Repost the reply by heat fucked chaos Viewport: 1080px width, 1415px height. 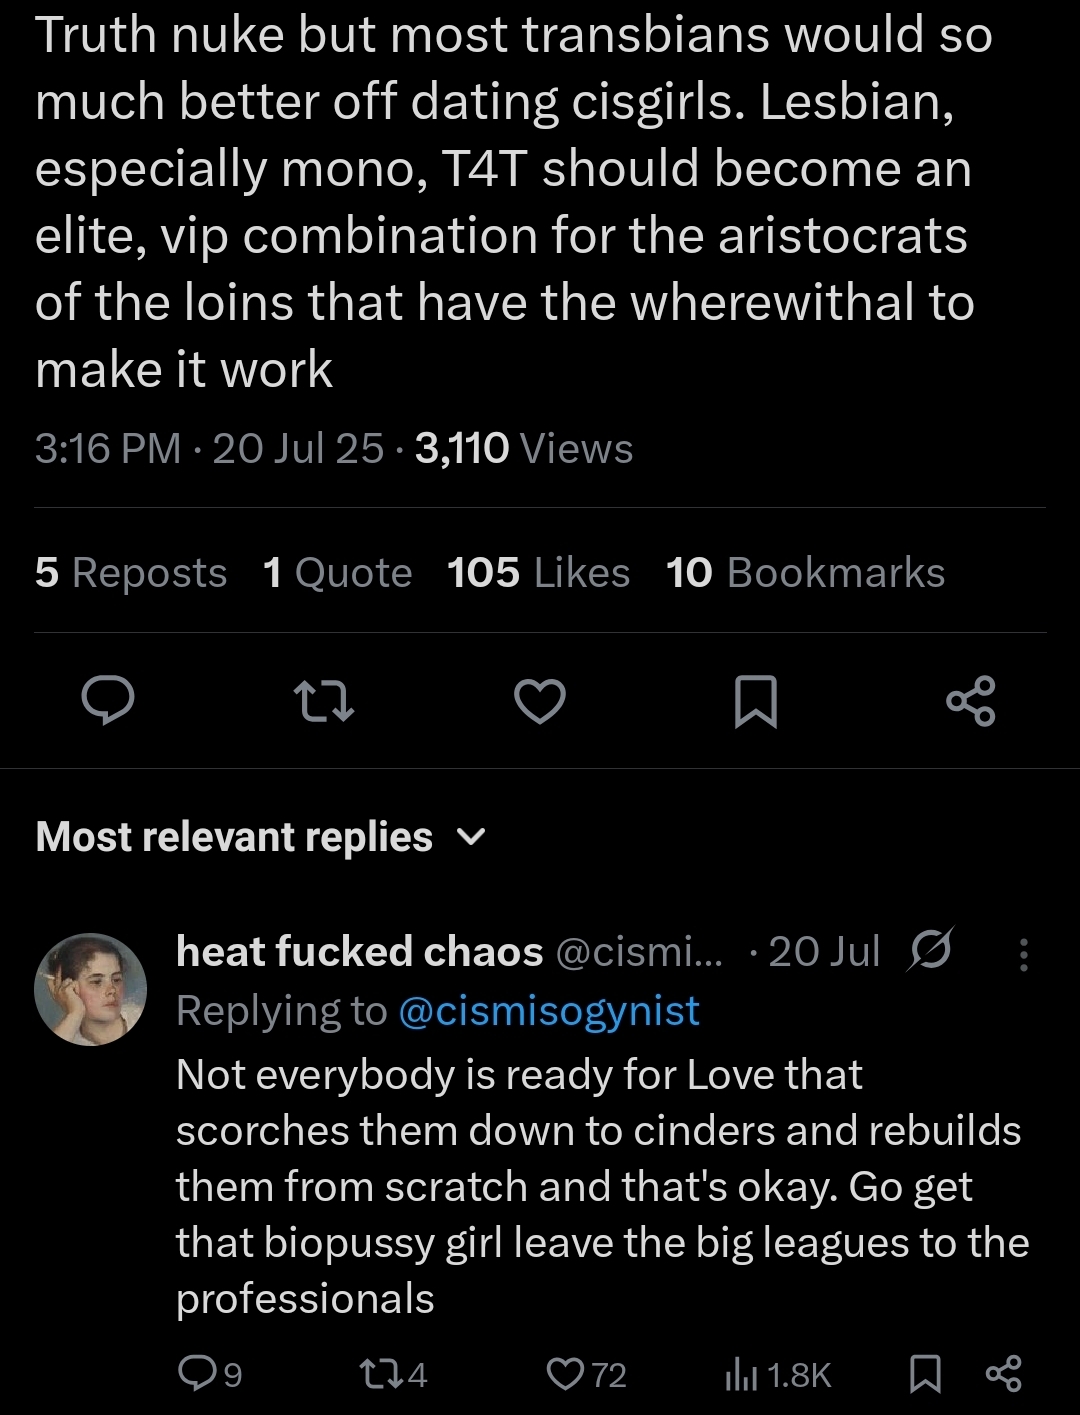point(377,1373)
